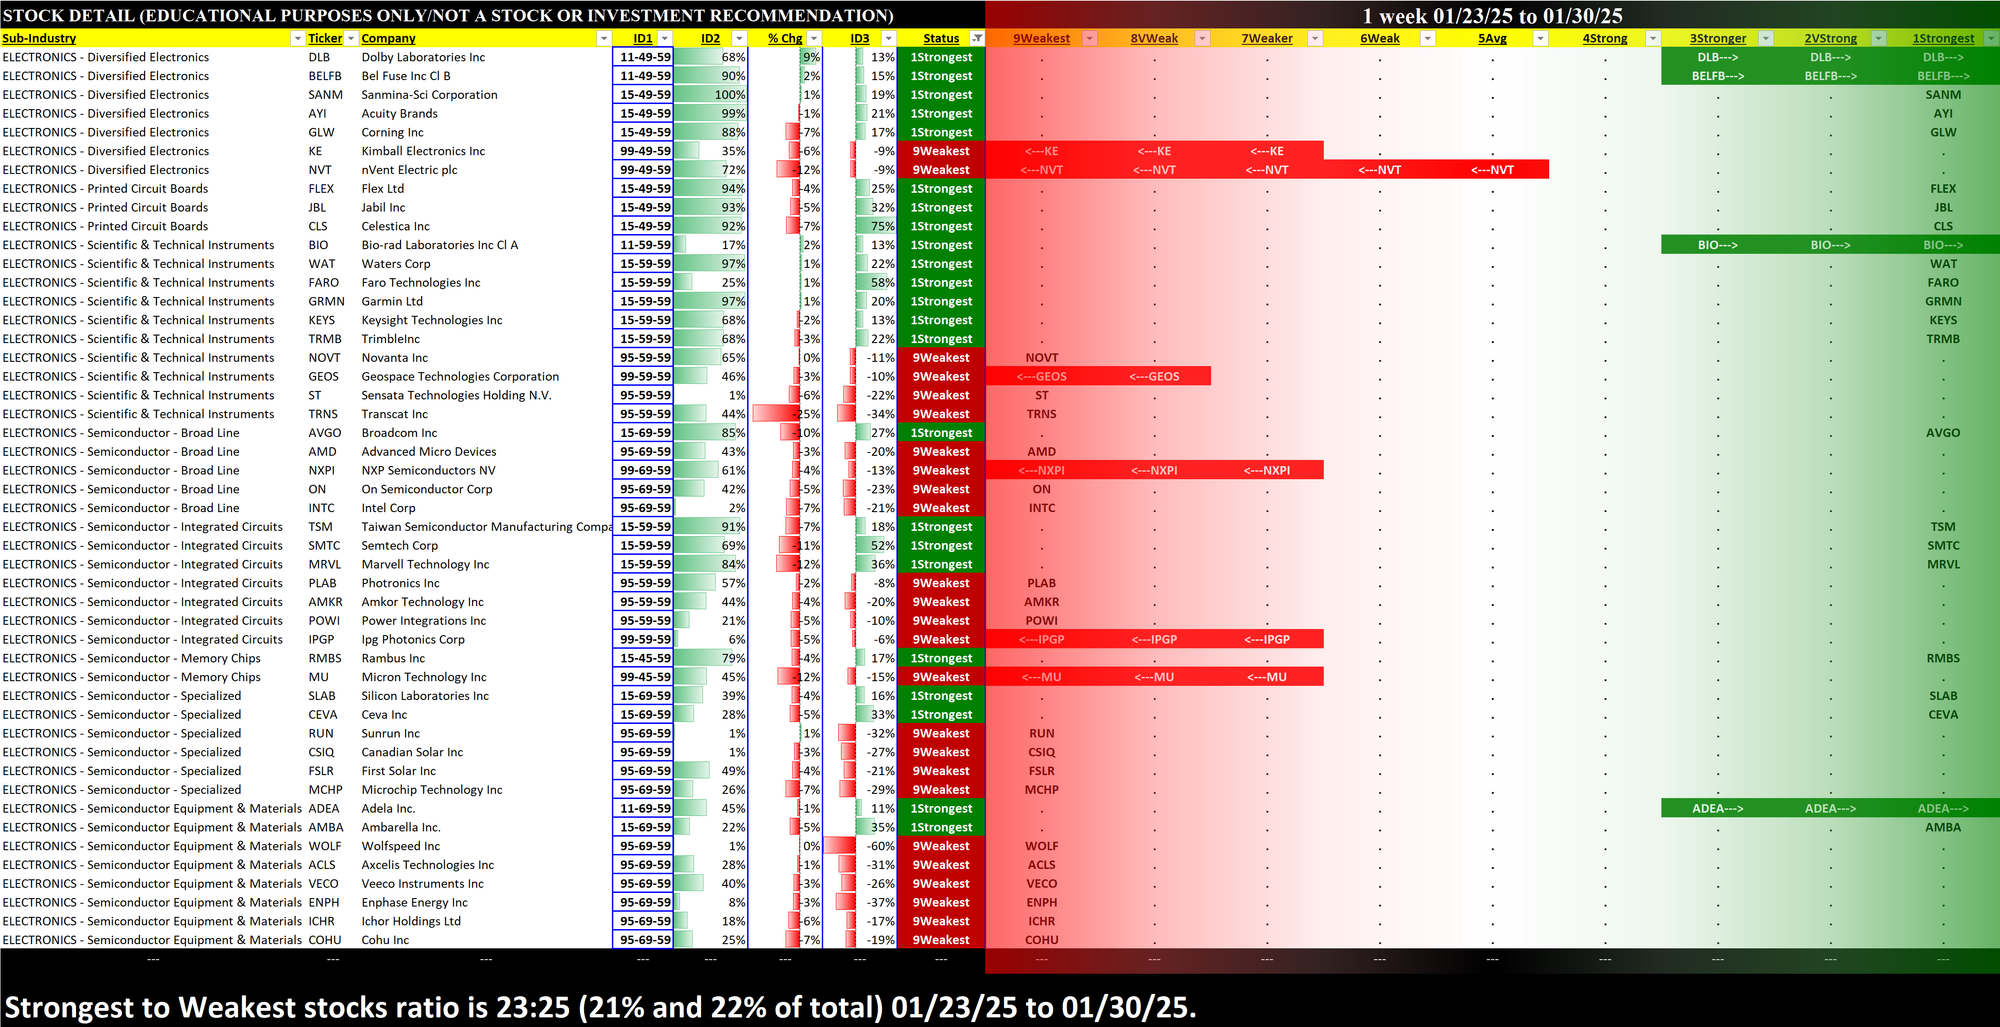Open the 5Avg column filter dropdown

tap(1540, 38)
